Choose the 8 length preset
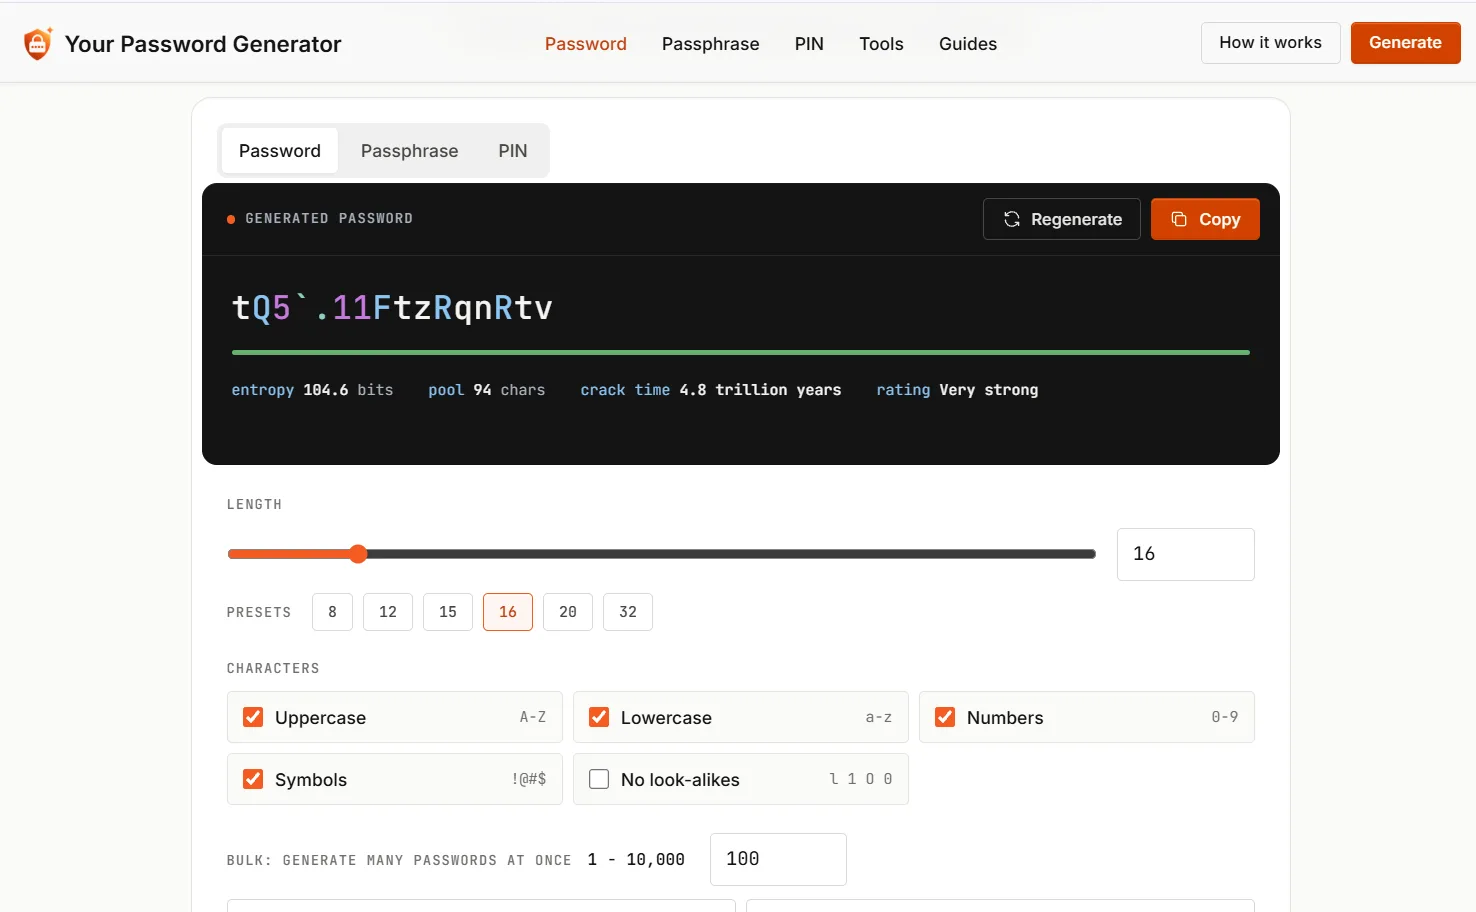Screen dimensions: 1476x912 click(332, 612)
